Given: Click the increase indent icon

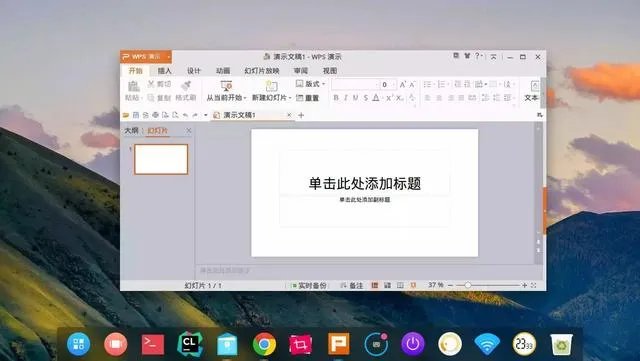Looking at the screenshot, I should click(467, 84).
